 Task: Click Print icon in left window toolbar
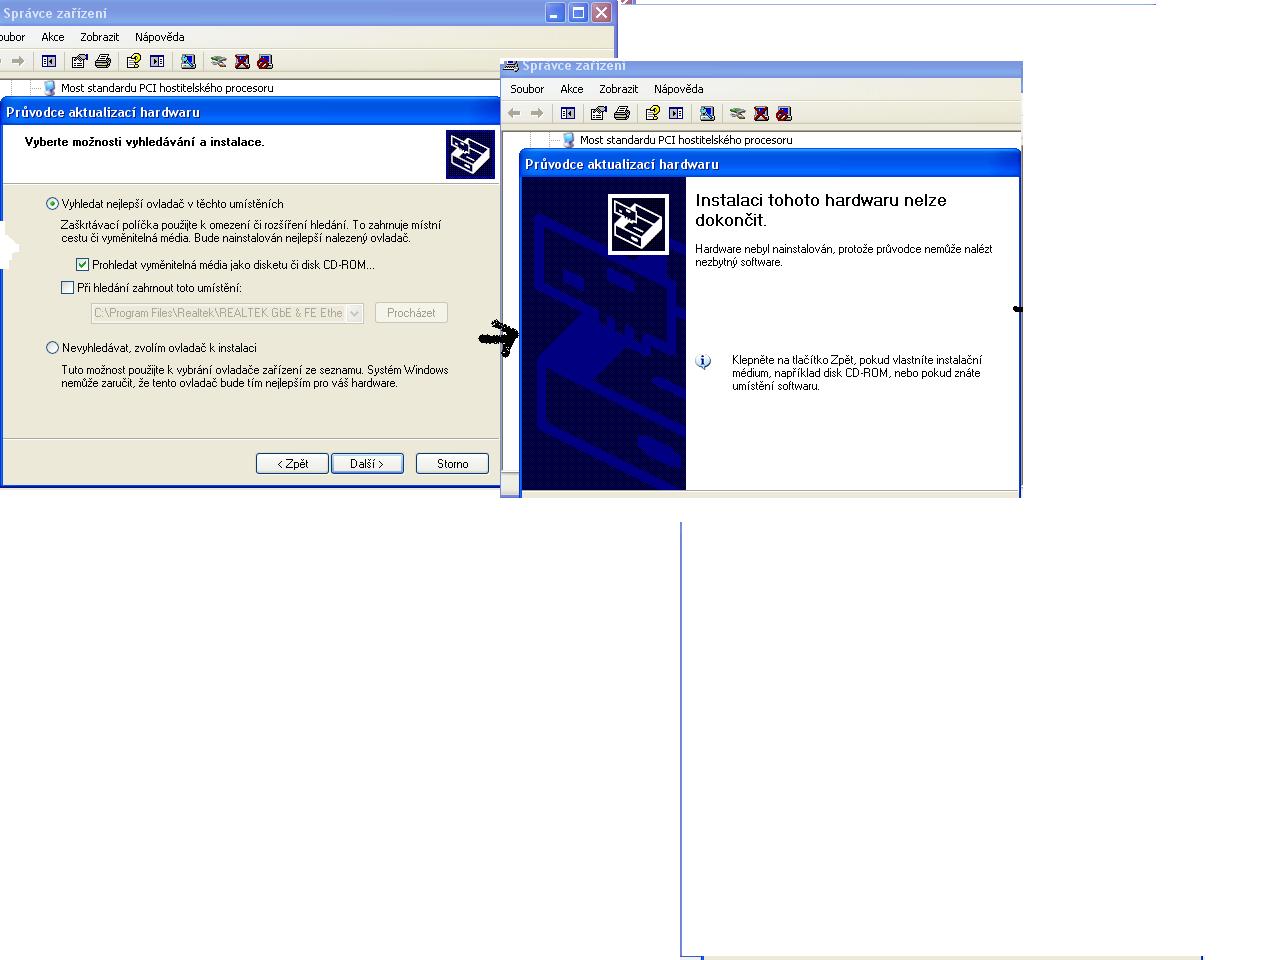point(102,61)
